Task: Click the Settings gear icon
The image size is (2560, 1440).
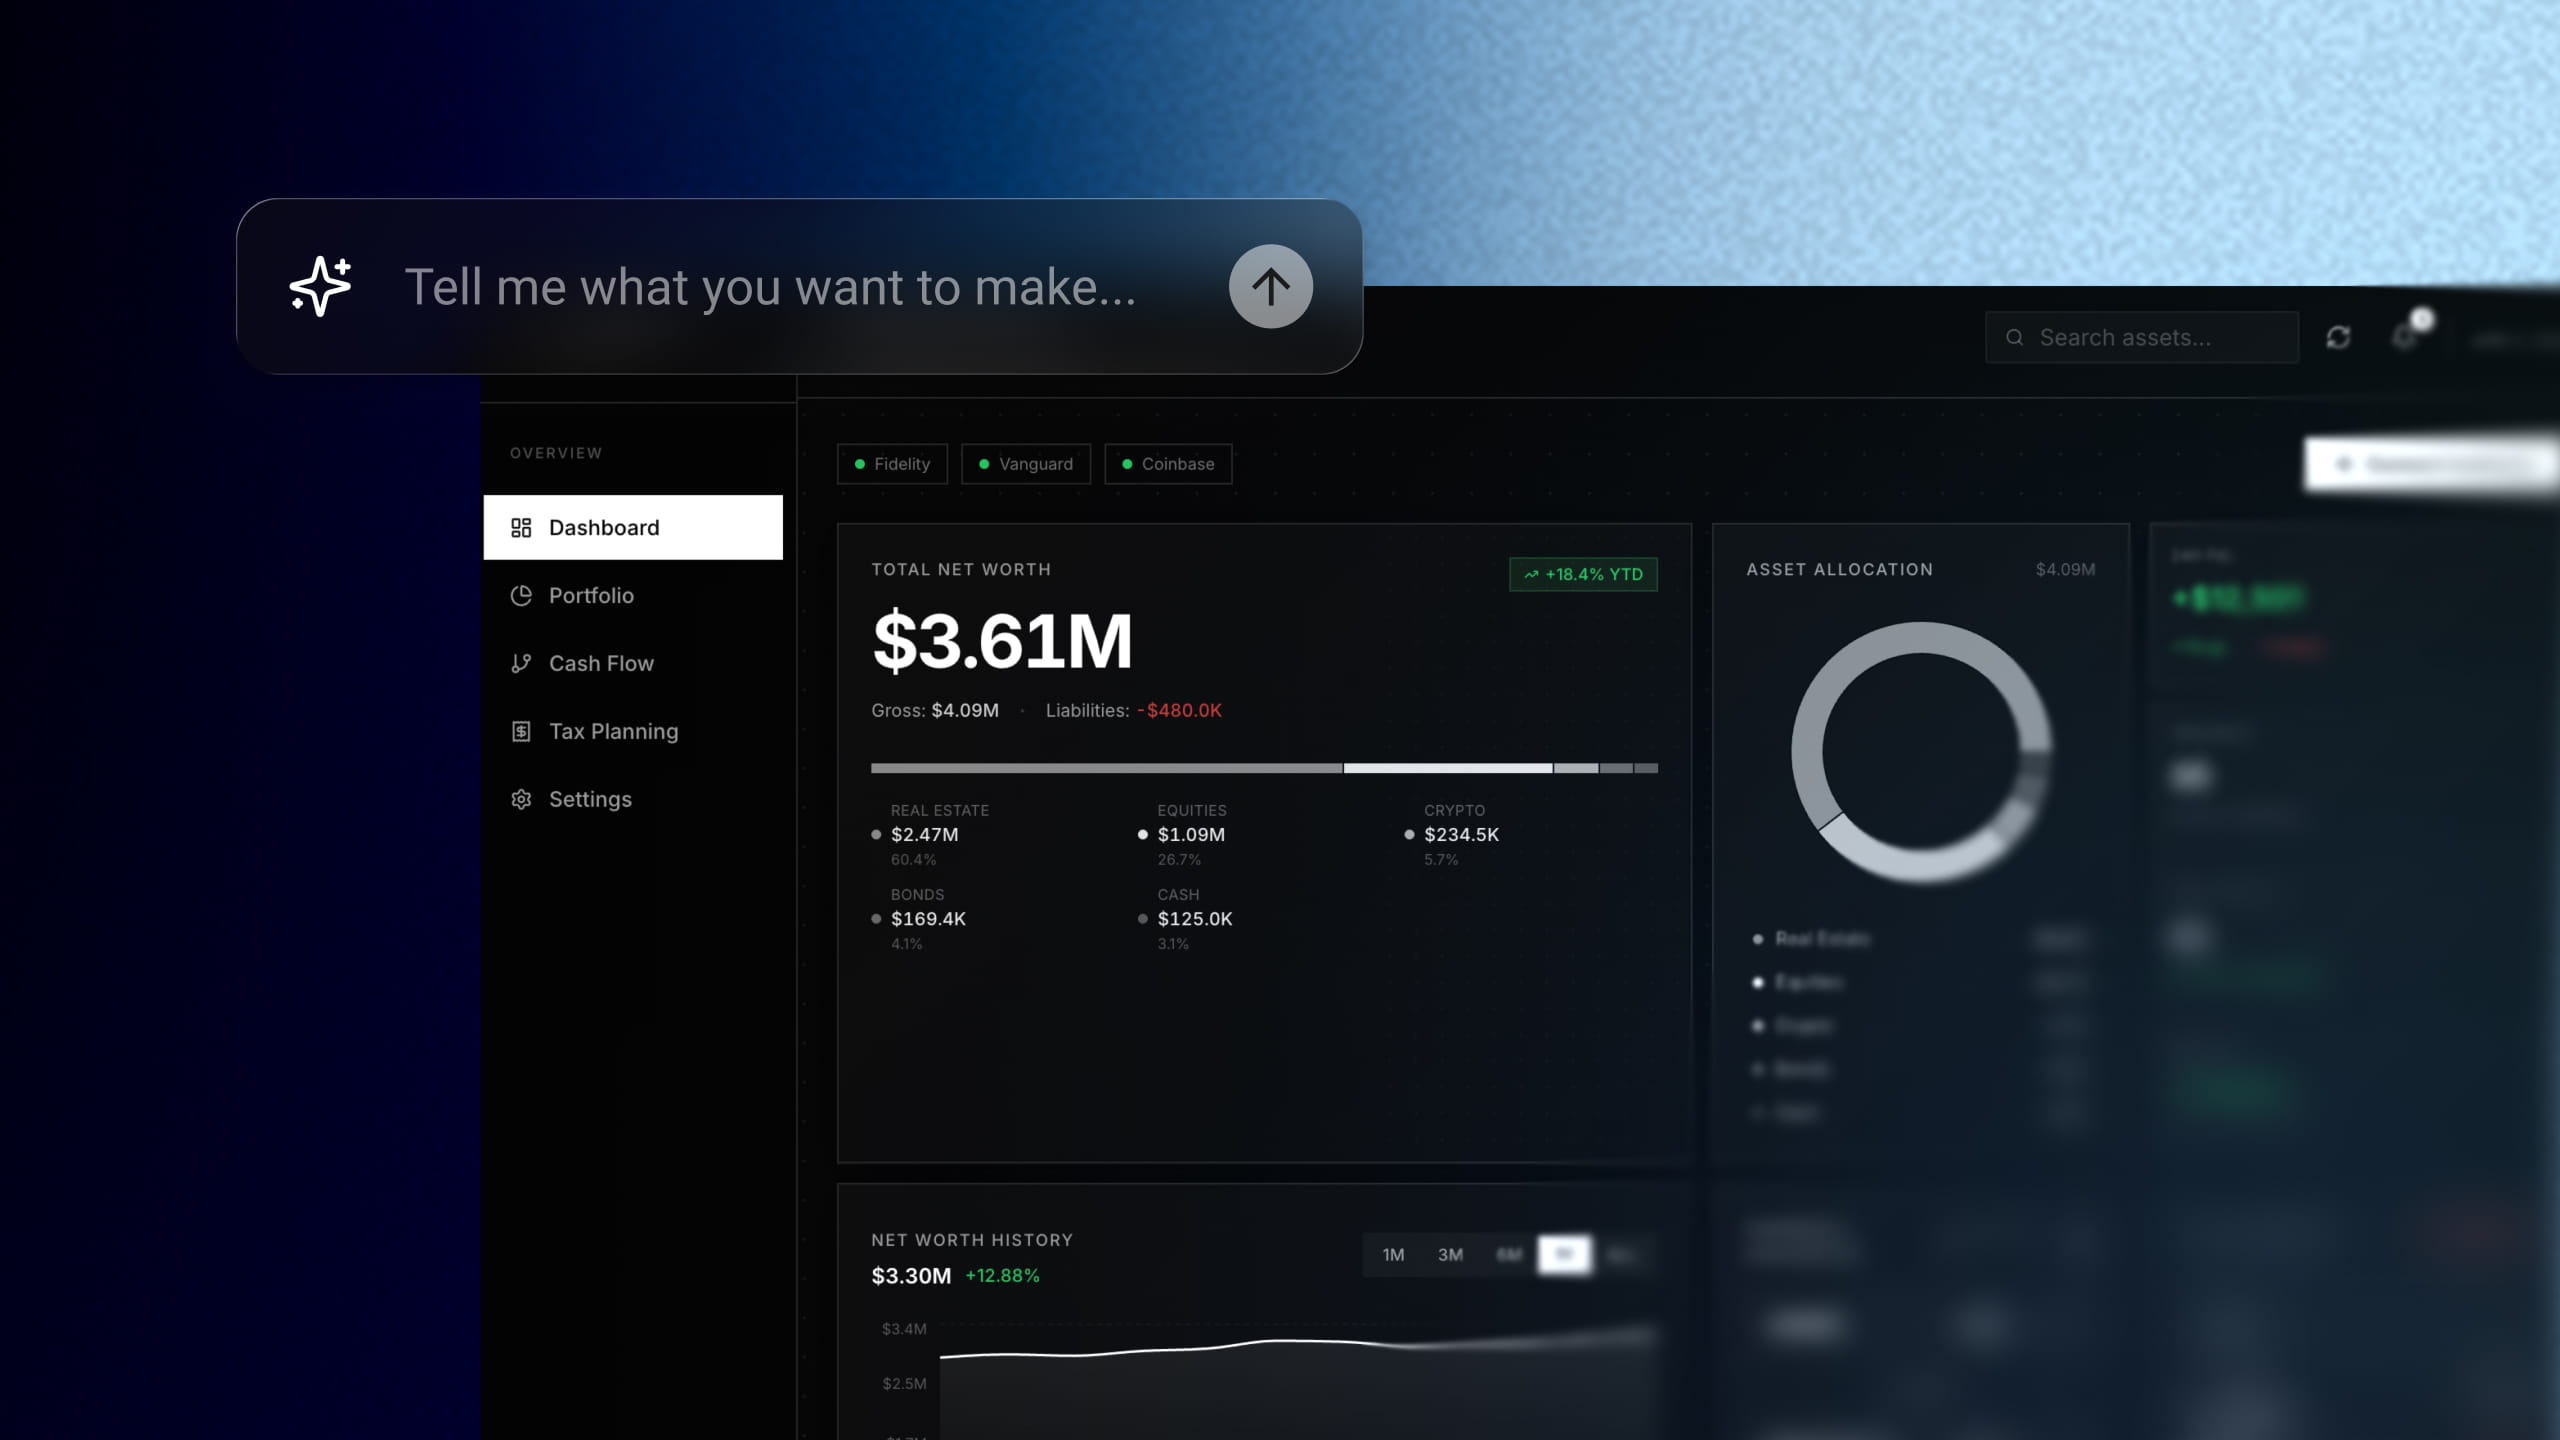Action: coord(521,799)
